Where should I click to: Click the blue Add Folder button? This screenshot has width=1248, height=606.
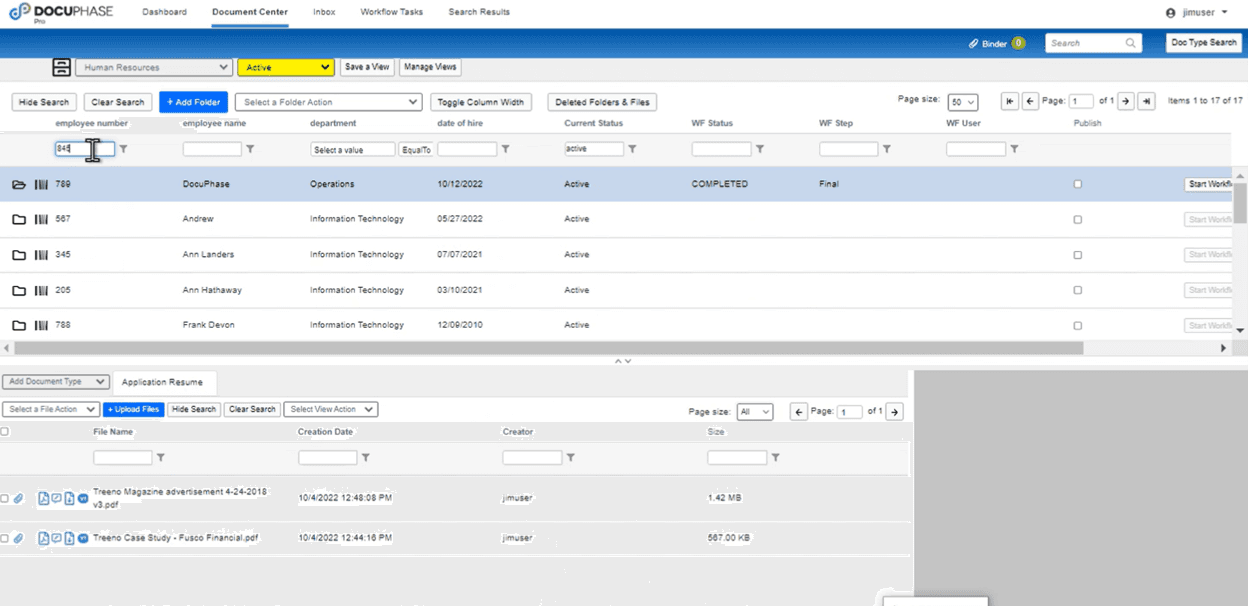point(193,102)
